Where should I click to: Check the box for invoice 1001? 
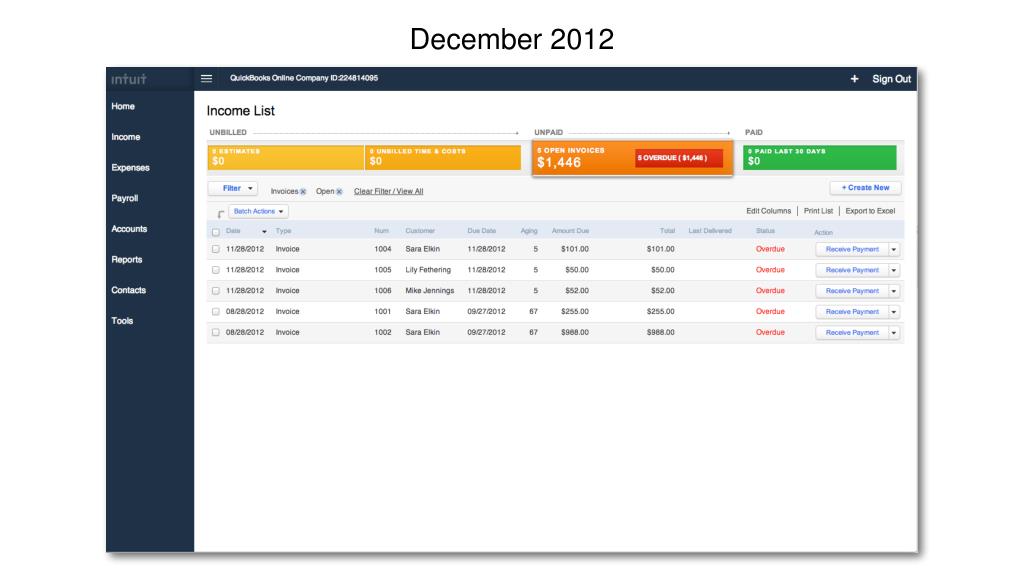pos(216,312)
